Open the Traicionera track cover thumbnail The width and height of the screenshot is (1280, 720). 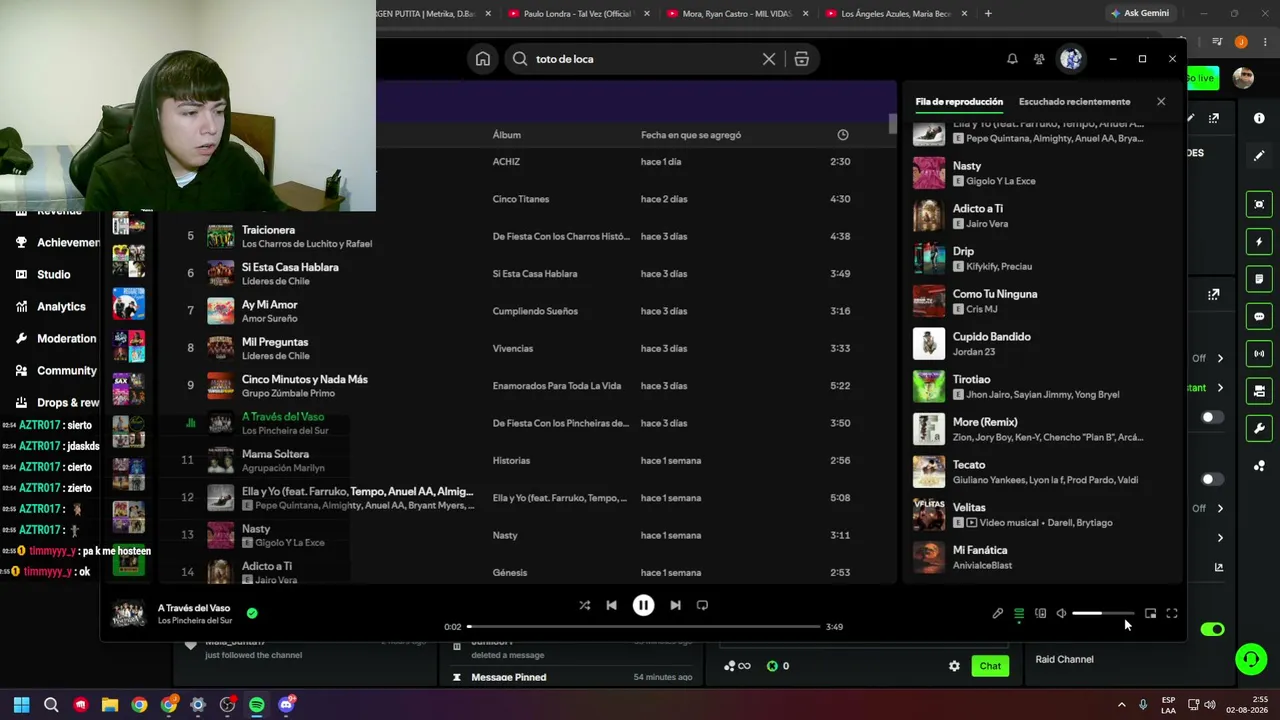(x=220, y=236)
